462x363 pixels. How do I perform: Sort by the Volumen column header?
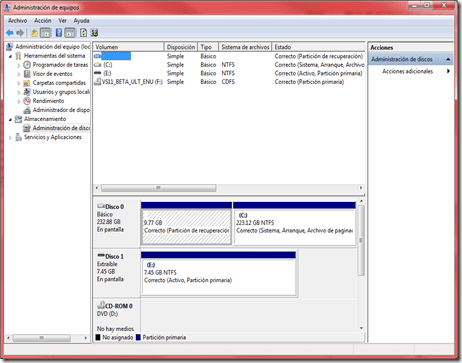129,47
